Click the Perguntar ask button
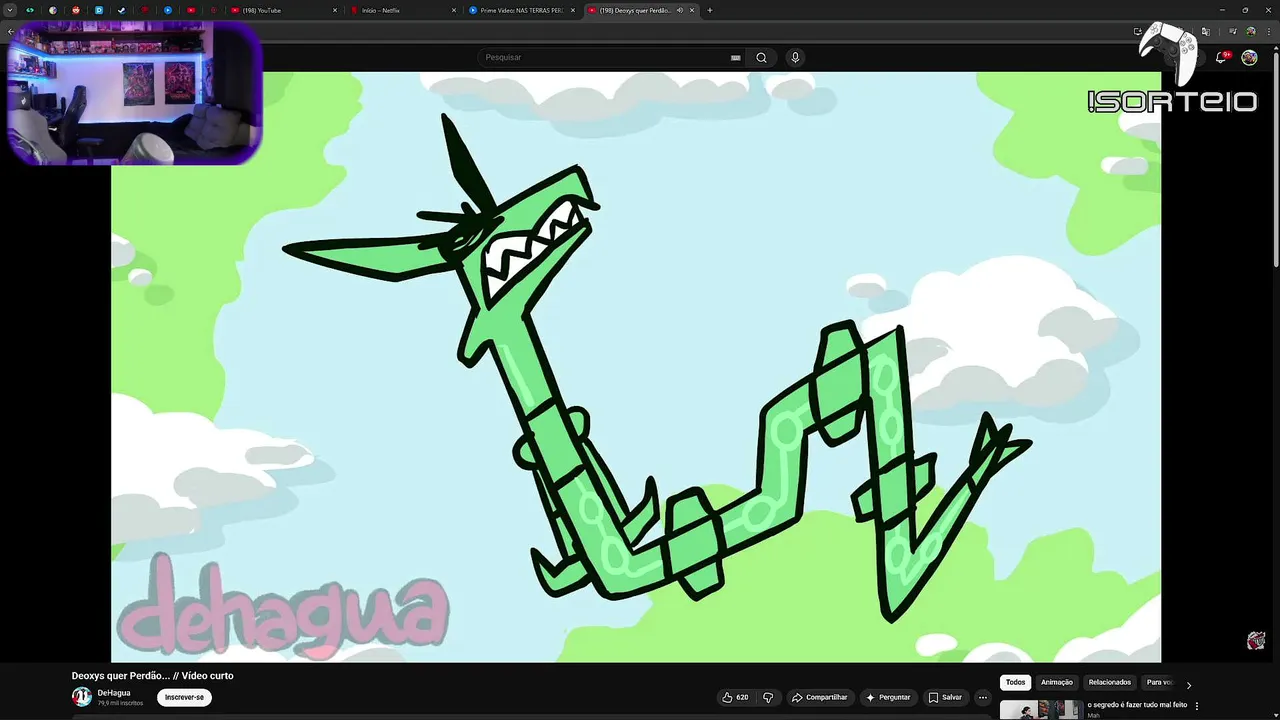Image resolution: width=1280 pixels, height=720 pixels. tap(888, 697)
